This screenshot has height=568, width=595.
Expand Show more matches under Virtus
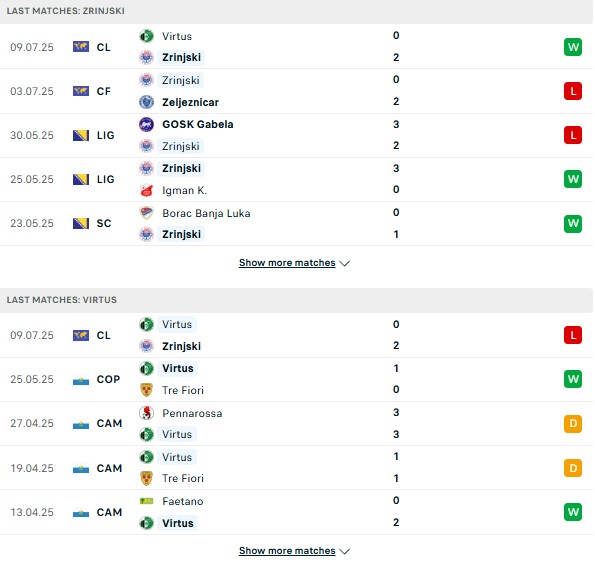pyautogui.click(x=287, y=551)
